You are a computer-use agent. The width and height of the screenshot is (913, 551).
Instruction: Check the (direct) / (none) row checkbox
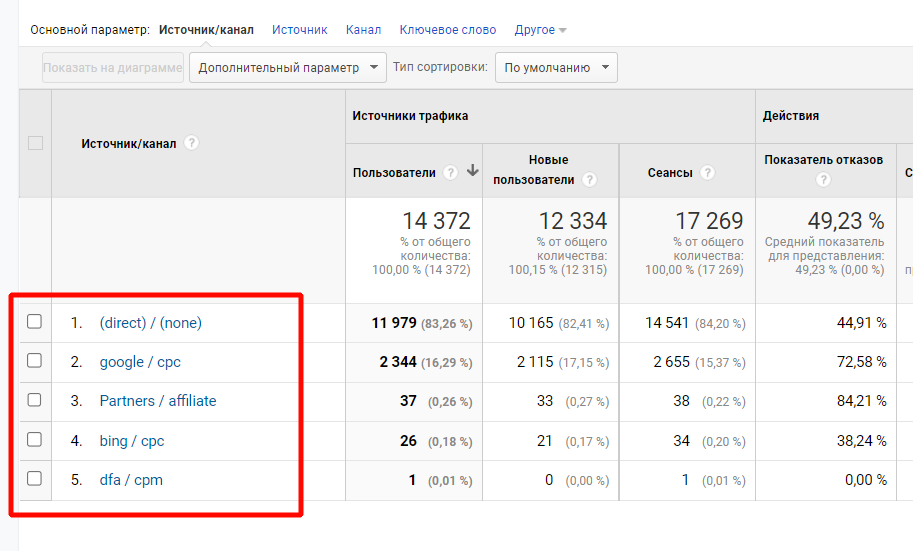pos(35,322)
